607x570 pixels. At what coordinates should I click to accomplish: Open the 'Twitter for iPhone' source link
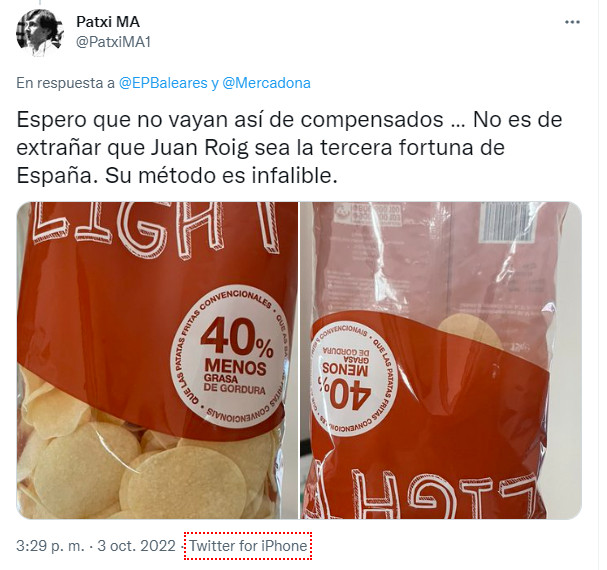248,546
